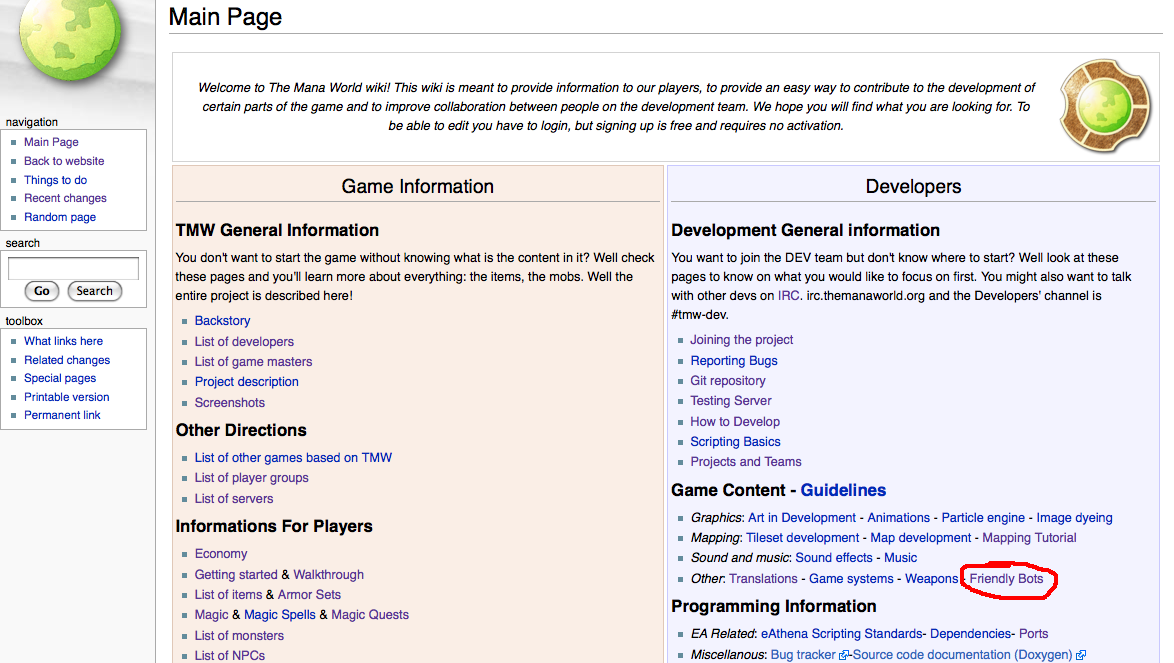This screenshot has width=1174, height=663.
Task: Open List of other games based on TMW
Action: pos(294,457)
